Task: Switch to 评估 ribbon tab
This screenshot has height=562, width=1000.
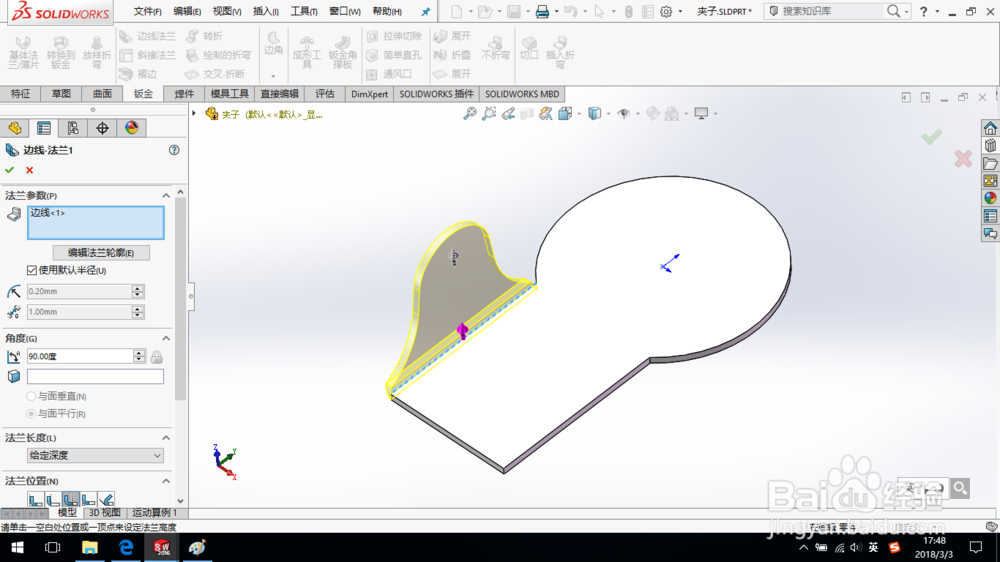Action: [325, 94]
